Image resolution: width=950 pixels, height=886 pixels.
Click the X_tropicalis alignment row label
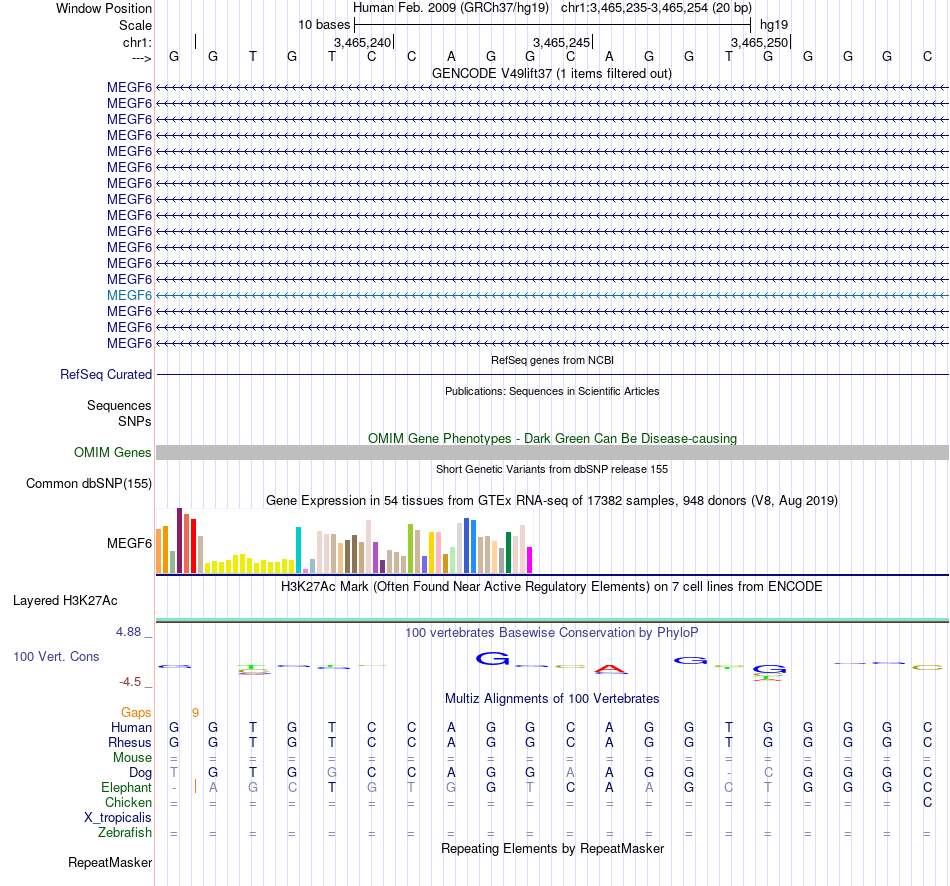[118, 818]
